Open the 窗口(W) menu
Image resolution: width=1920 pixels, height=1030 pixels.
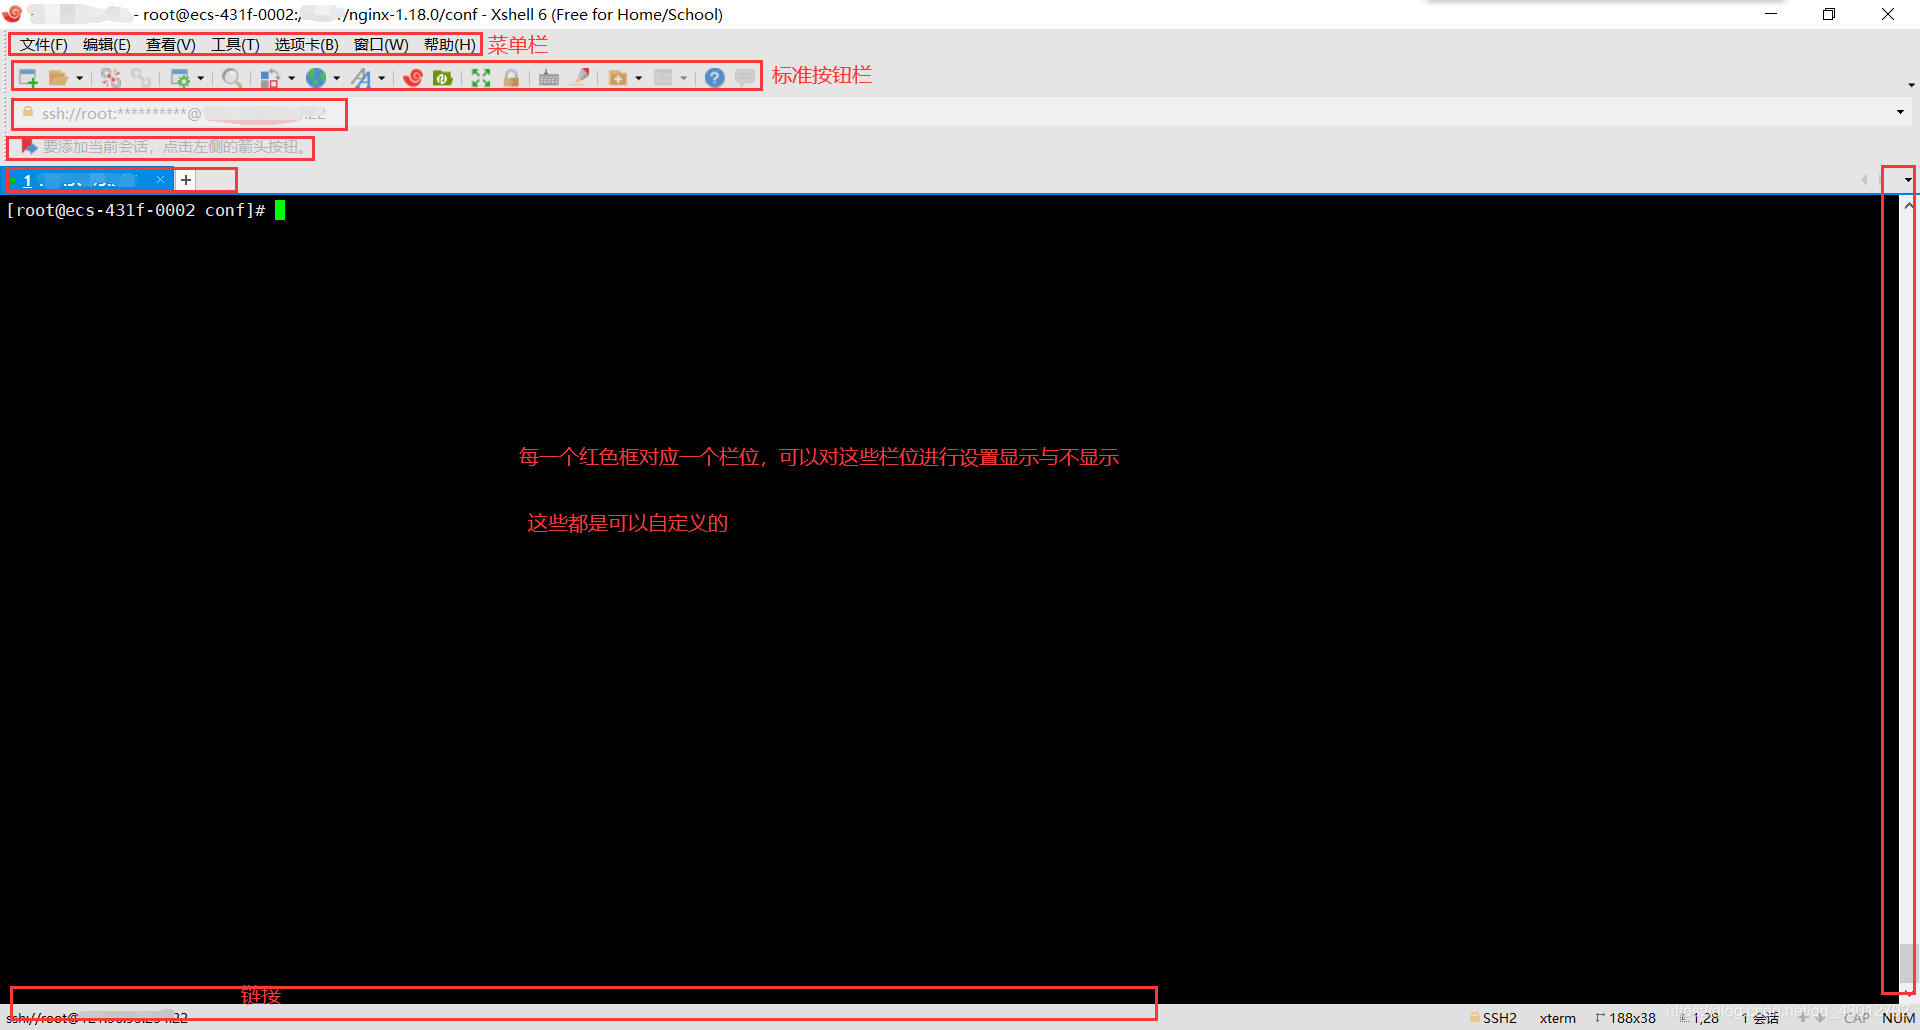click(381, 45)
